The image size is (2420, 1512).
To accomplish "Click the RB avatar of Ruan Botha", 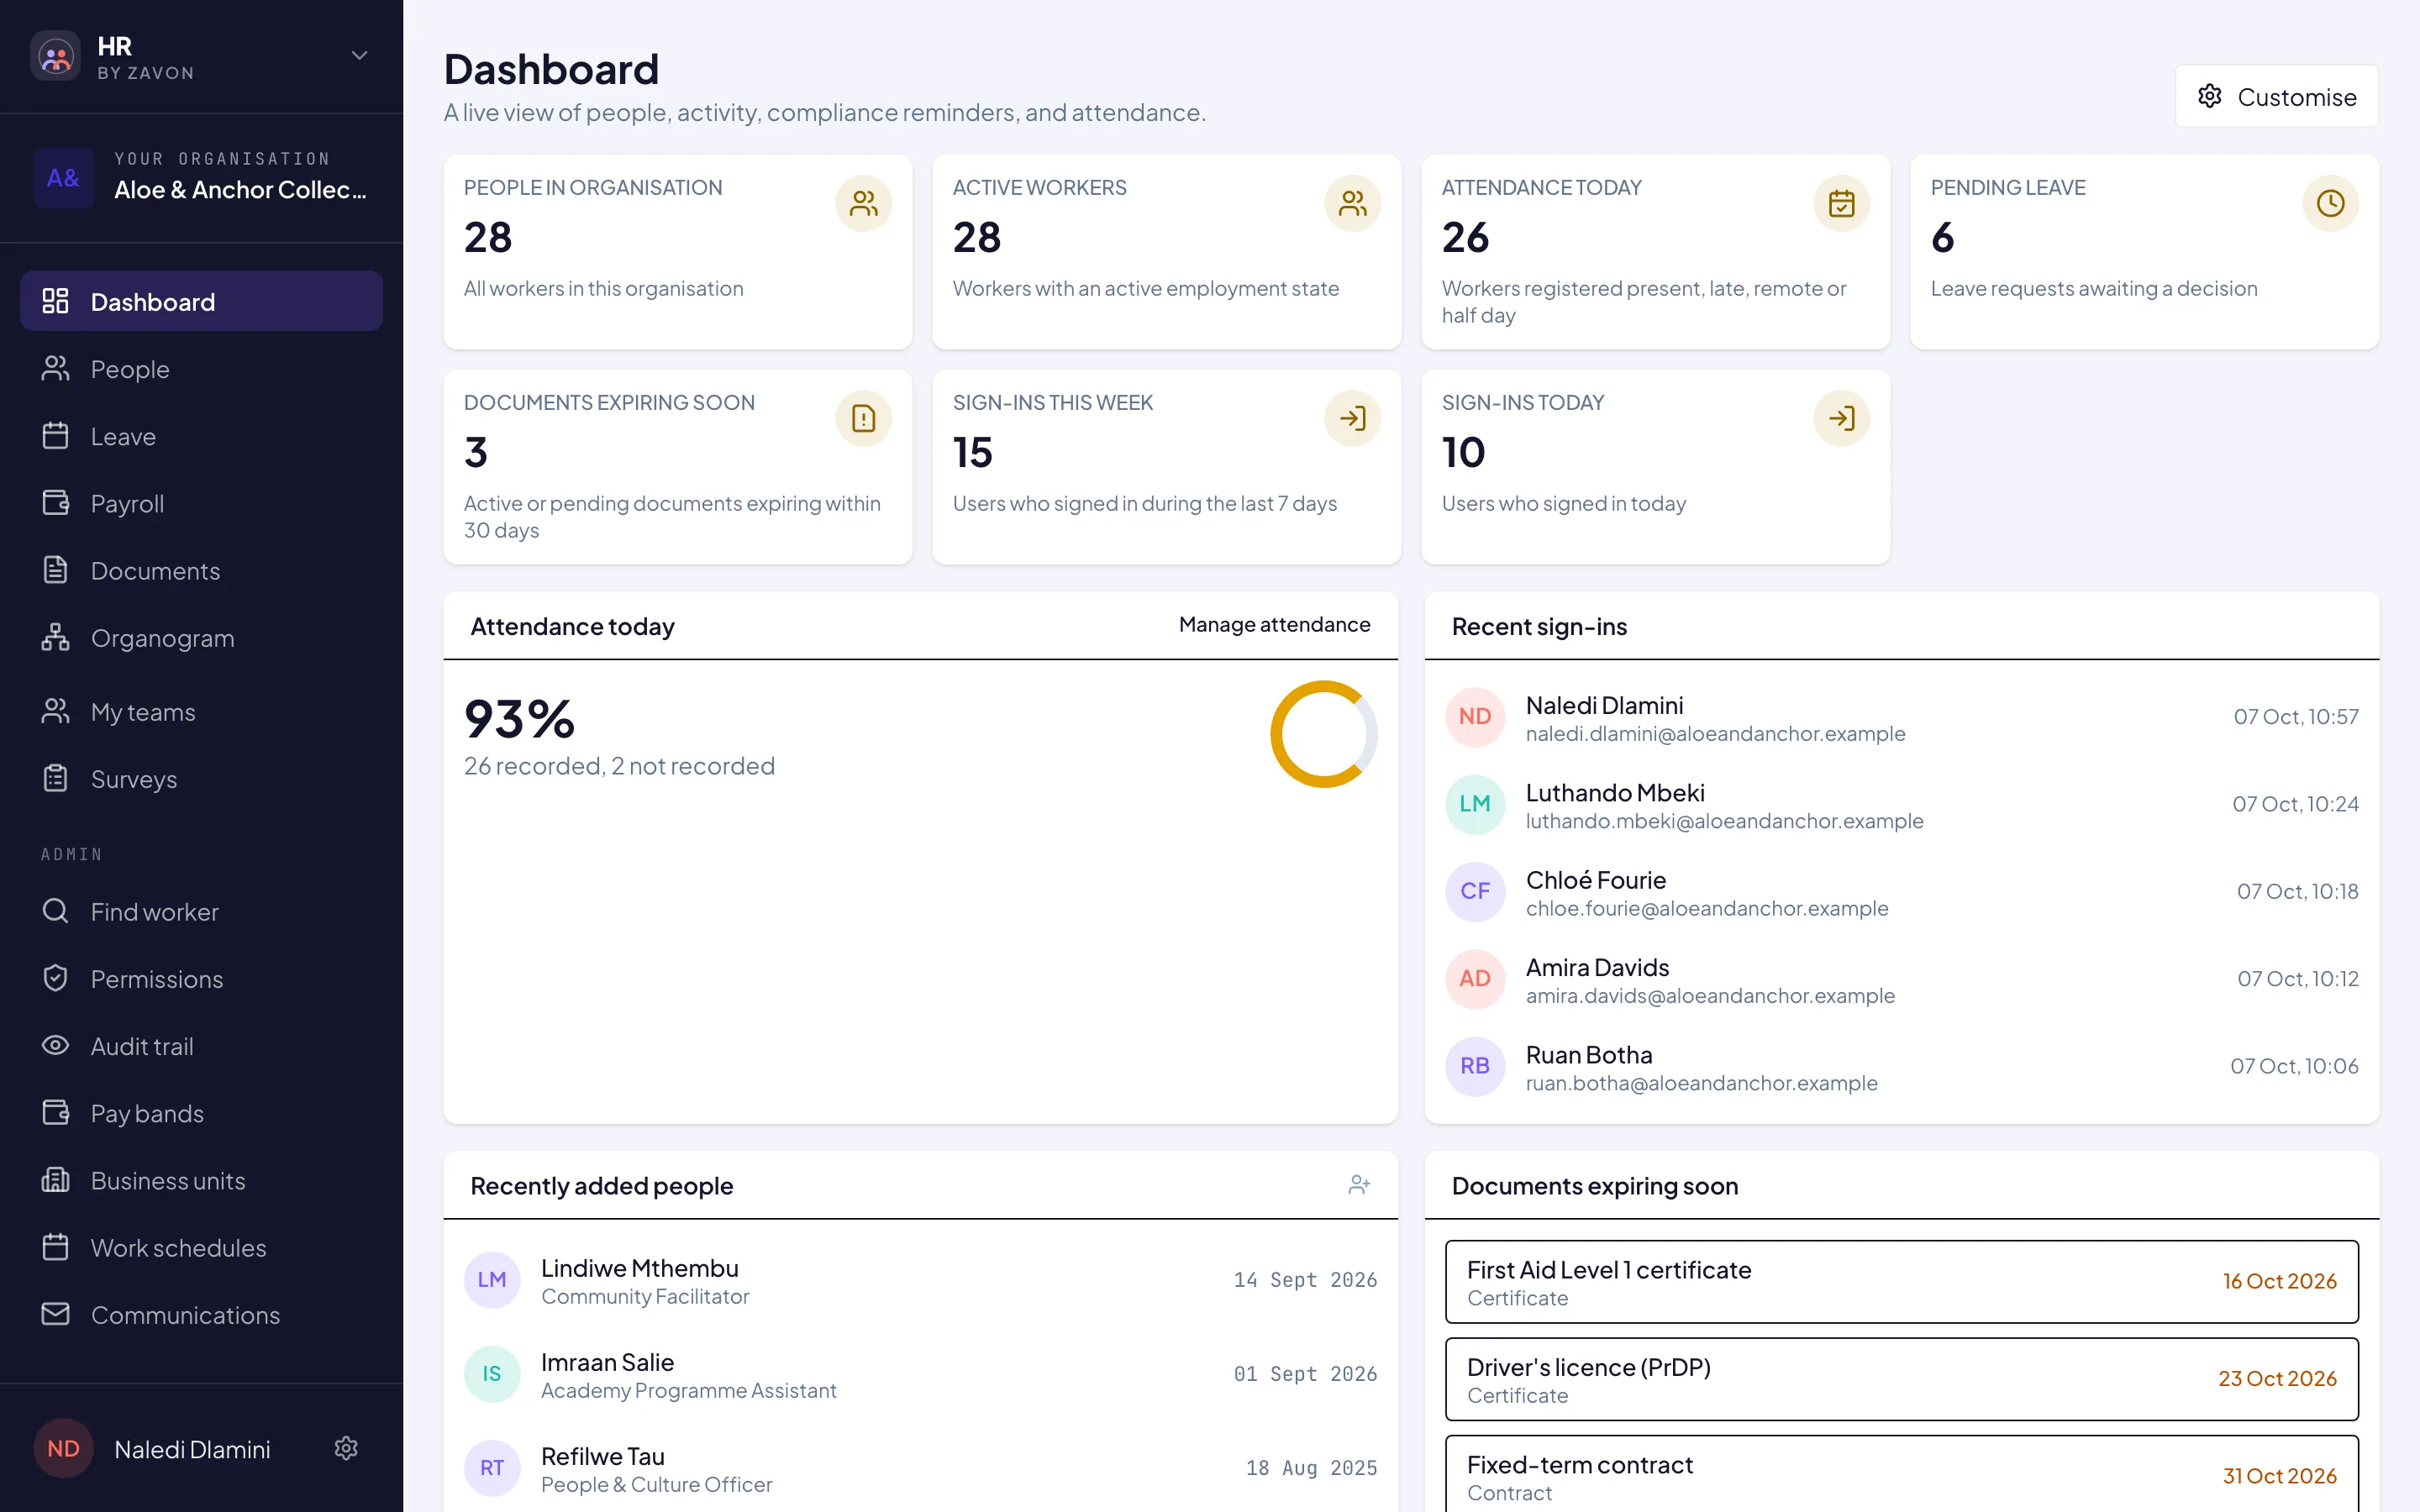I will coord(1474,1066).
